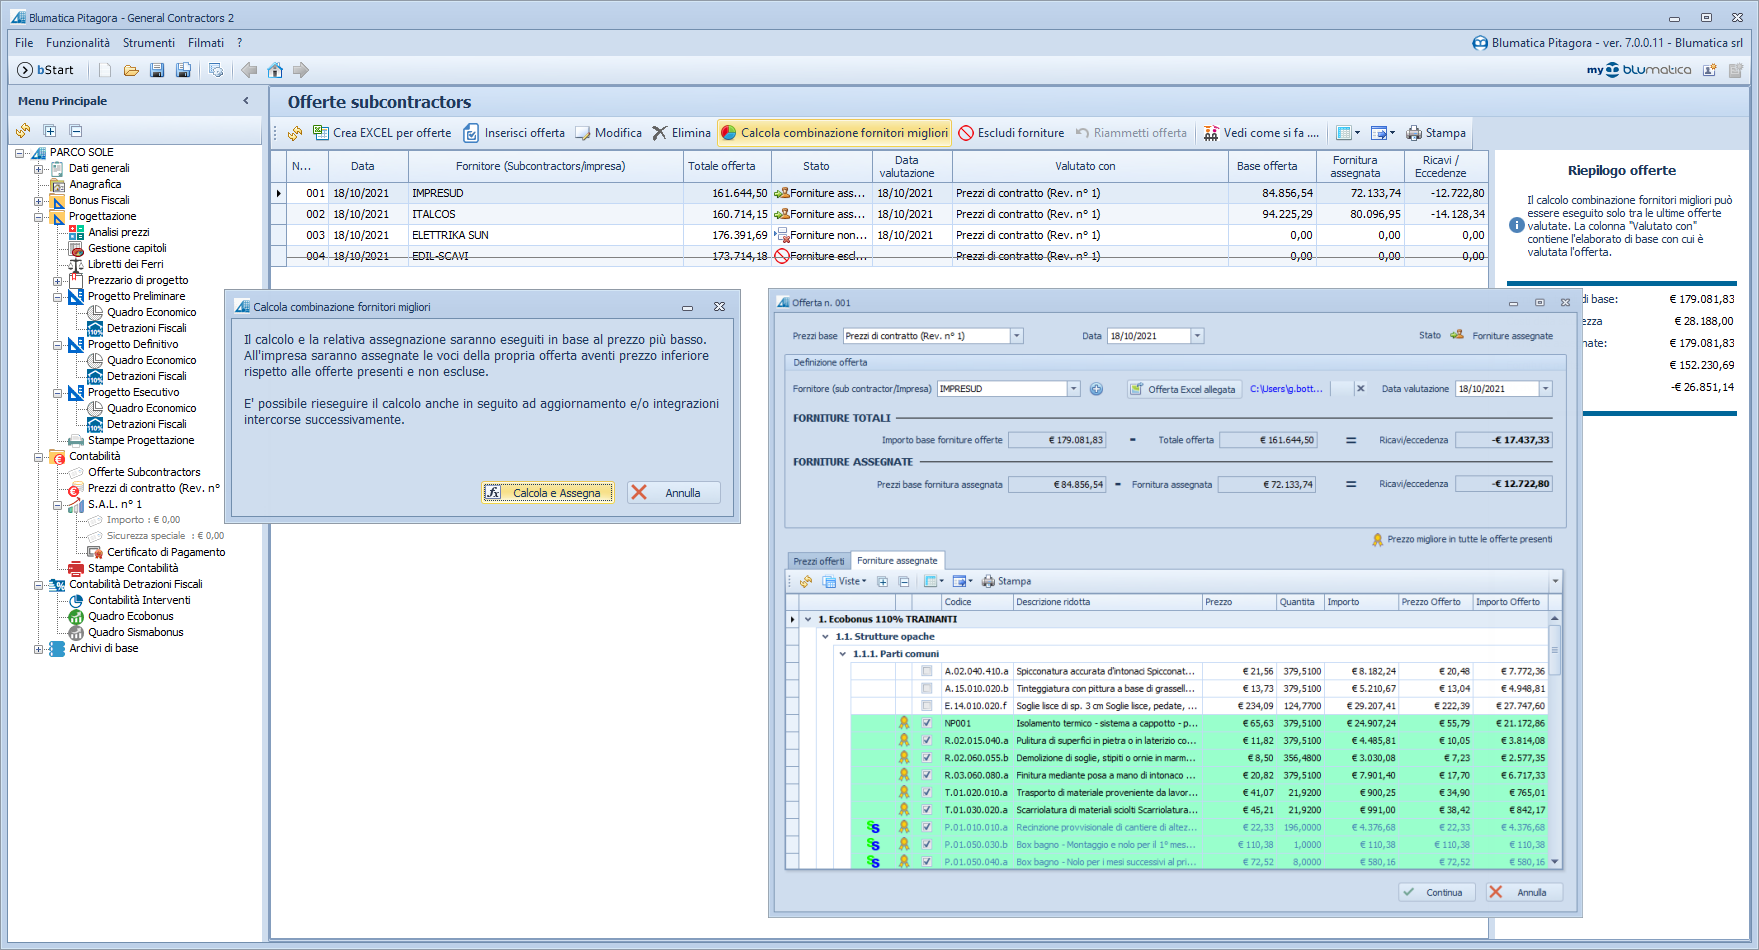Open the bStart launcher
The image size is (1759, 950).
click(x=46, y=70)
